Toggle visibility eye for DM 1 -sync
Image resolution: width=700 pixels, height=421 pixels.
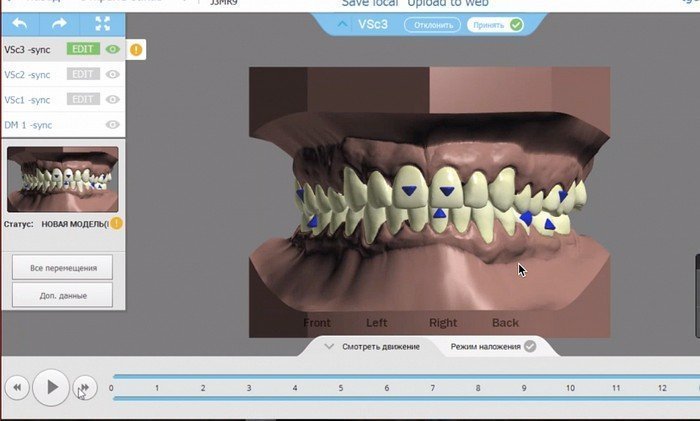(112, 125)
